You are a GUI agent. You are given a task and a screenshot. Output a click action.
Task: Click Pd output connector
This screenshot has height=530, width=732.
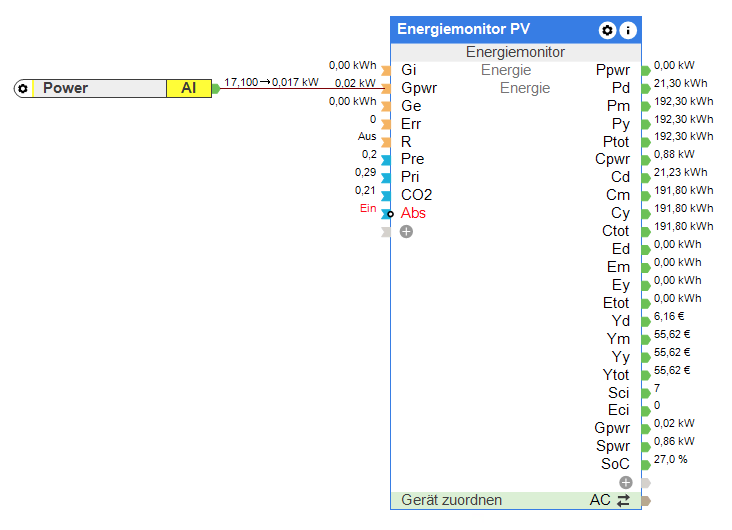646,88
